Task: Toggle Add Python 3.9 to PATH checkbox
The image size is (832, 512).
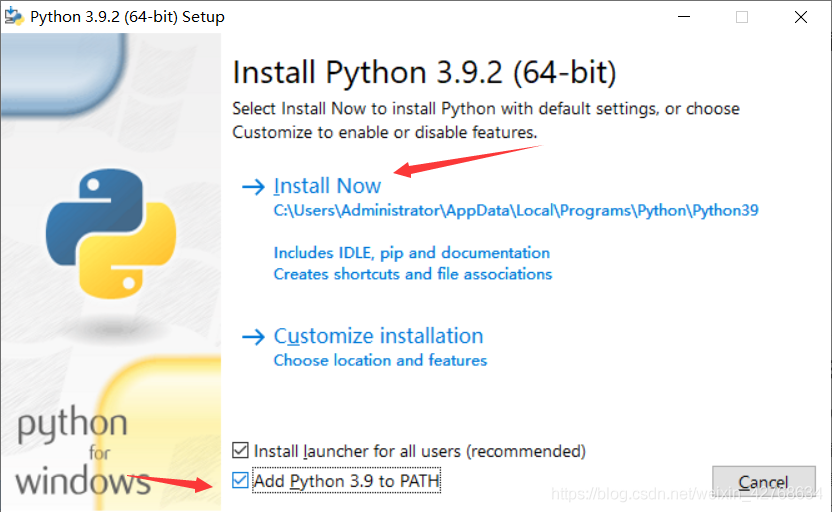Action: [240, 480]
